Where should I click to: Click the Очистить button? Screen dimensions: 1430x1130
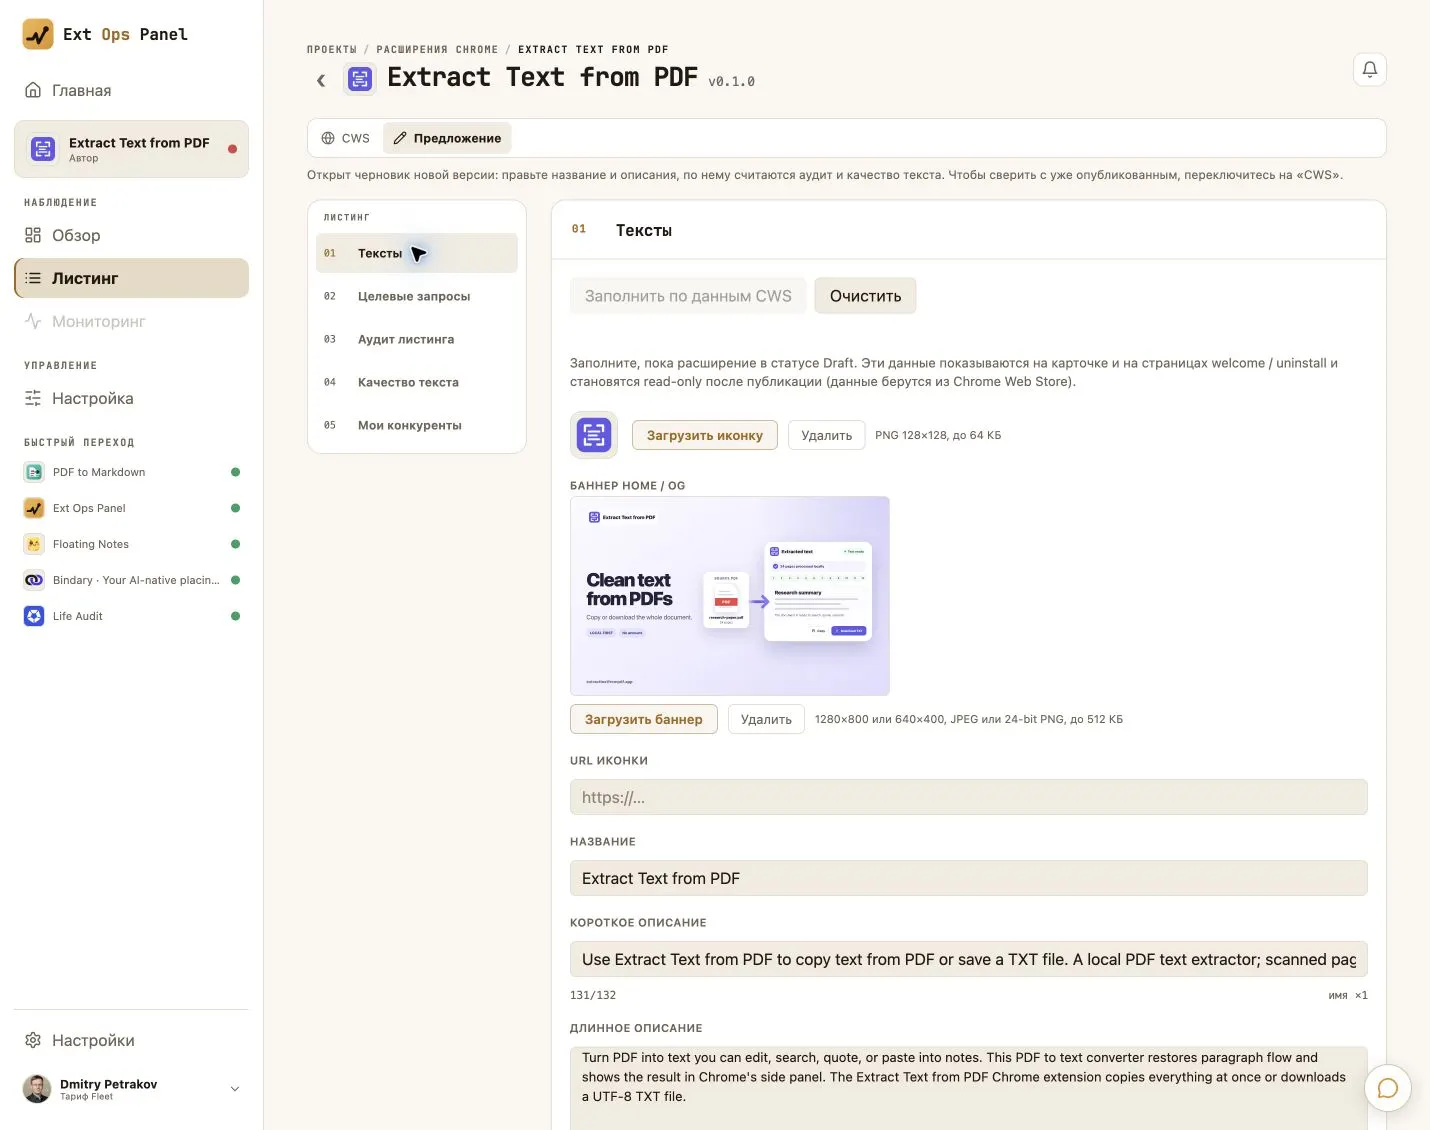(x=865, y=296)
